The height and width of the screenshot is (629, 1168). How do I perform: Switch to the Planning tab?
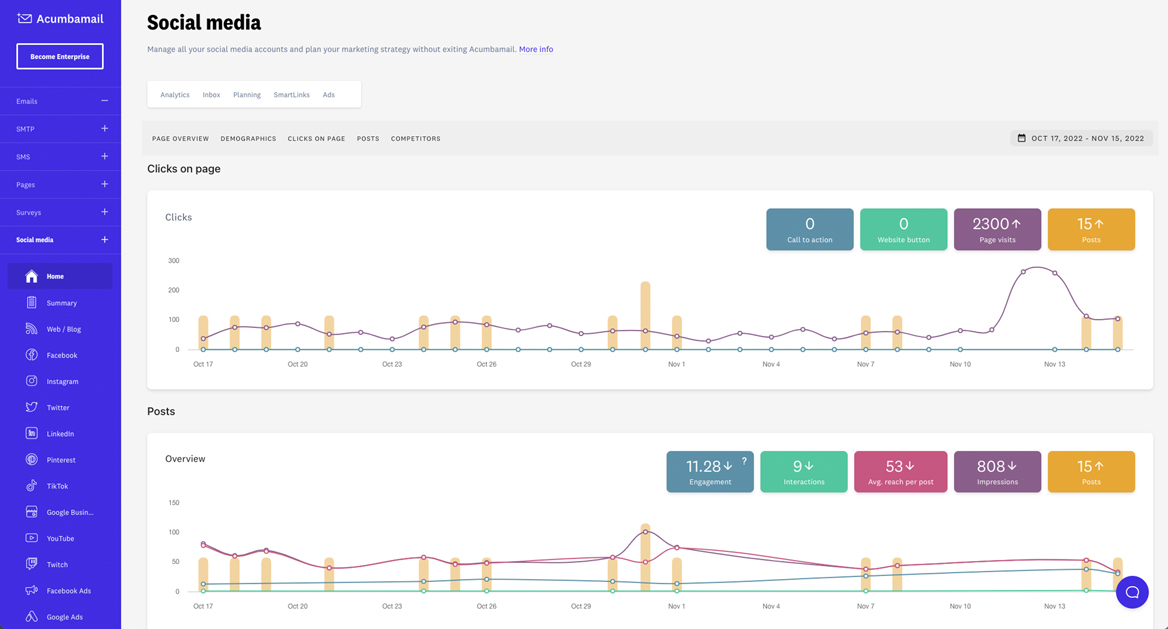[247, 95]
